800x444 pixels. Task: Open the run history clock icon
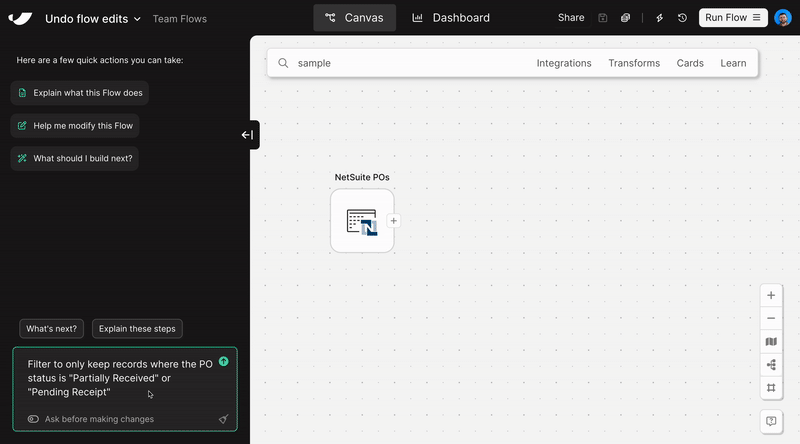[682, 18]
